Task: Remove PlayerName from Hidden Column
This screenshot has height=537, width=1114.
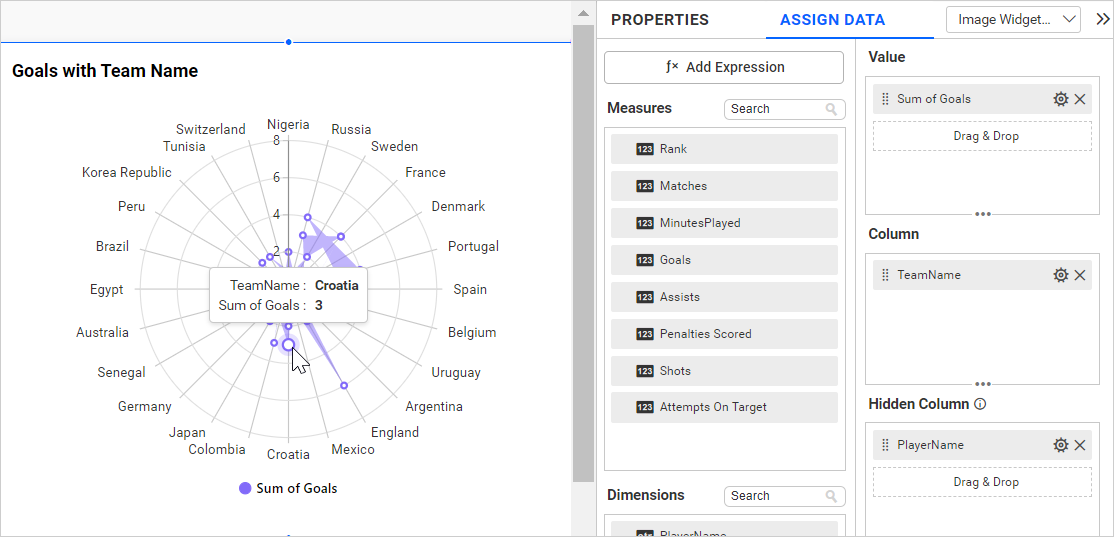Action: pyautogui.click(x=1080, y=445)
